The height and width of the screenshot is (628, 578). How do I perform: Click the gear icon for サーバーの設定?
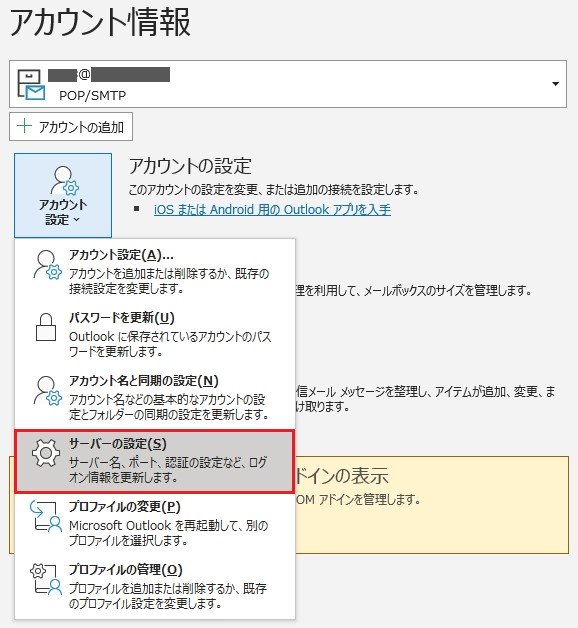[46, 453]
